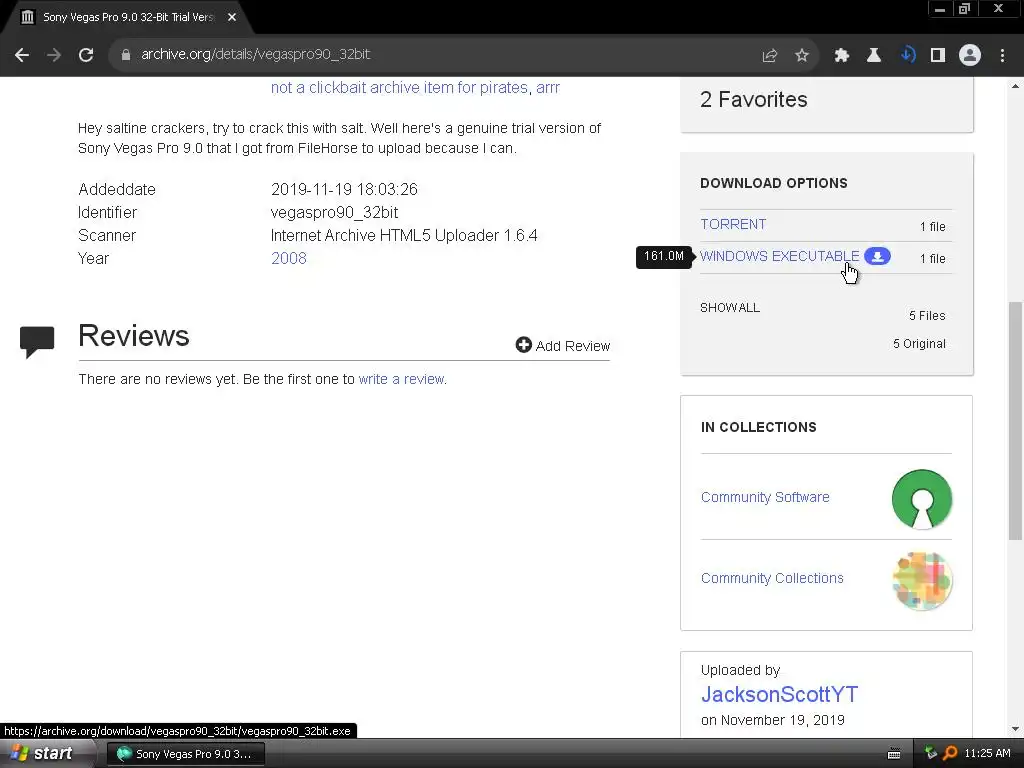The width and height of the screenshot is (1024, 768).
Task: Follow the 'write a review' link
Action: [402, 379]
